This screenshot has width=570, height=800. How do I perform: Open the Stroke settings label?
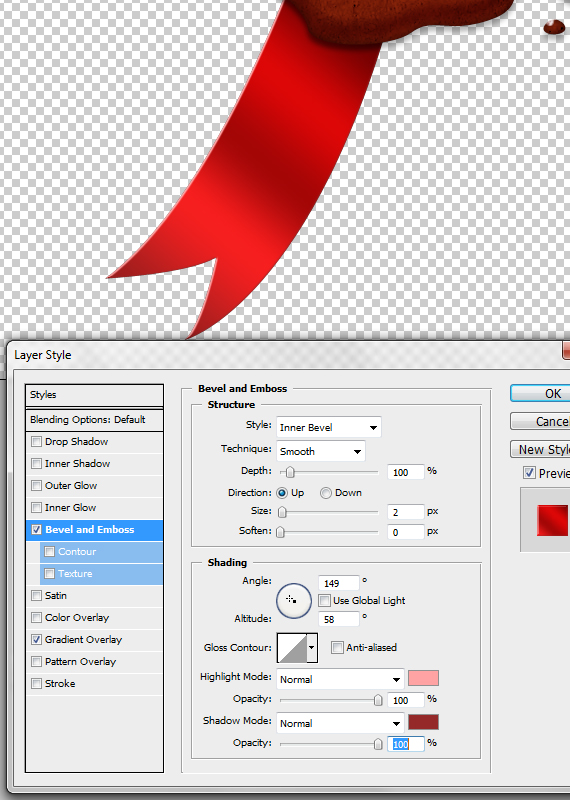[x=60, y=684]
